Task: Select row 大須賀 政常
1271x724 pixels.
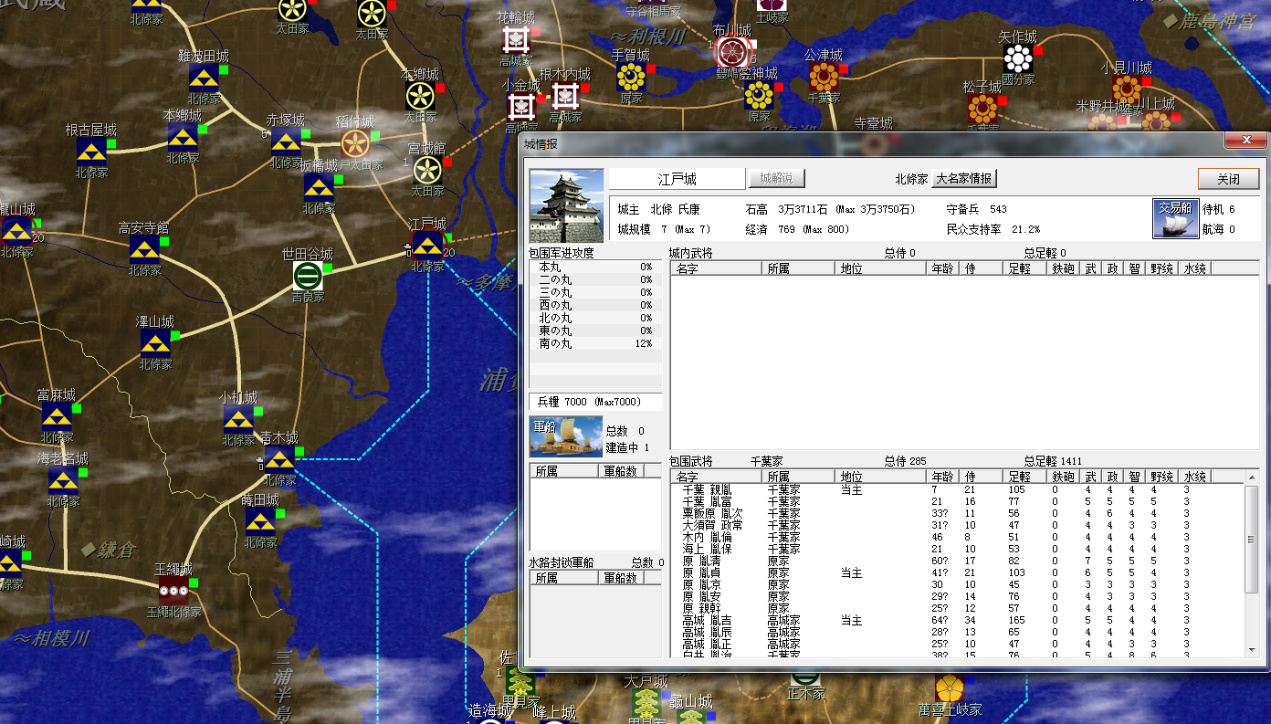Action: 956,525
